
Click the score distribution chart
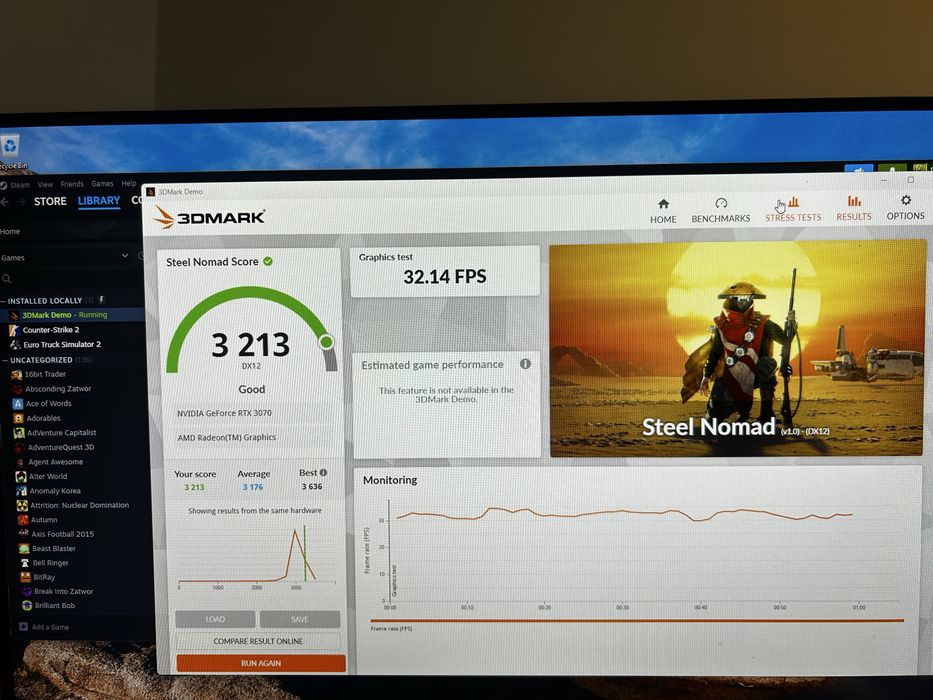pos(256,554)
